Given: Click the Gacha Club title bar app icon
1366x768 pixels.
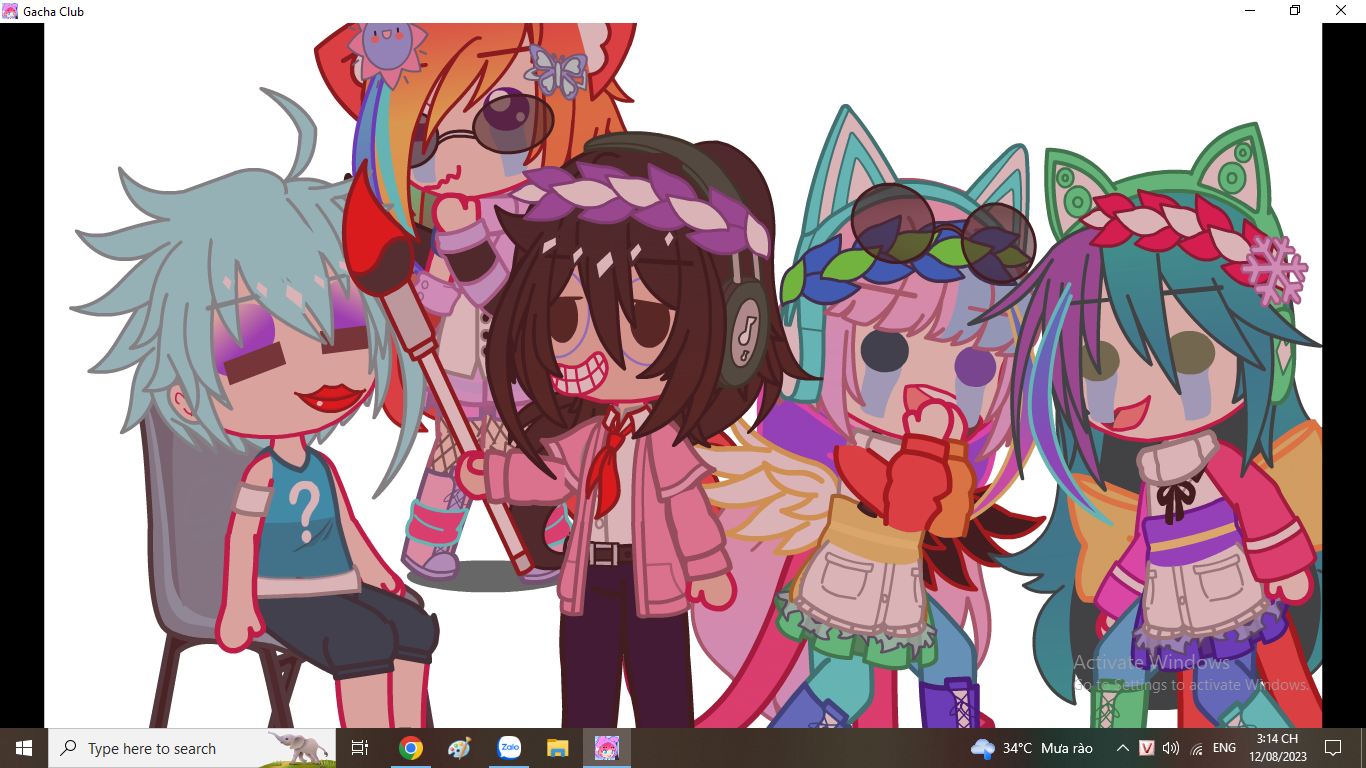Looking at the screenshot, I should pyautogui.click(x=10, y=11).
